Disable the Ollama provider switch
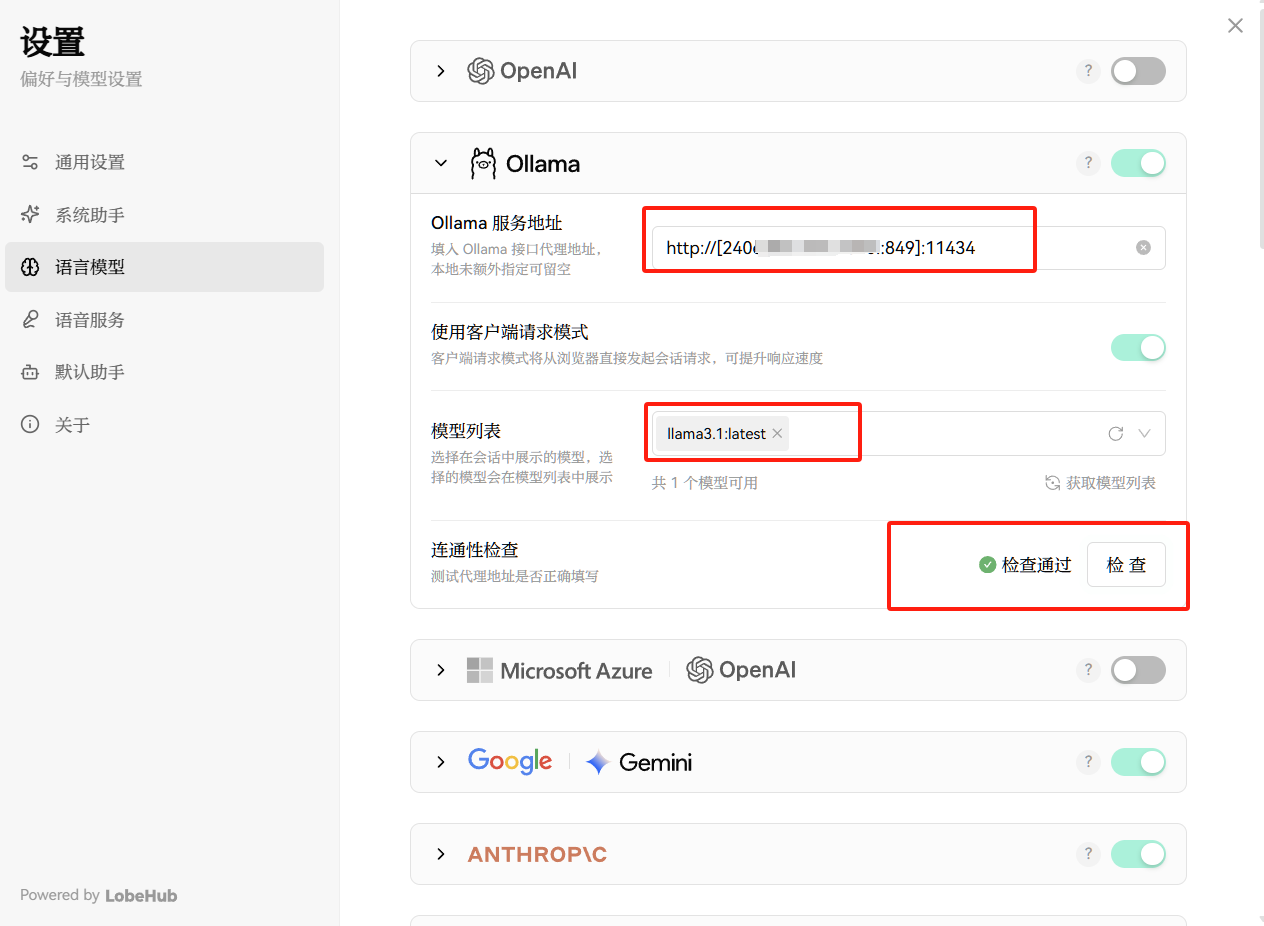This screenshot has width=1264, height=926. tap(1138, 163)
